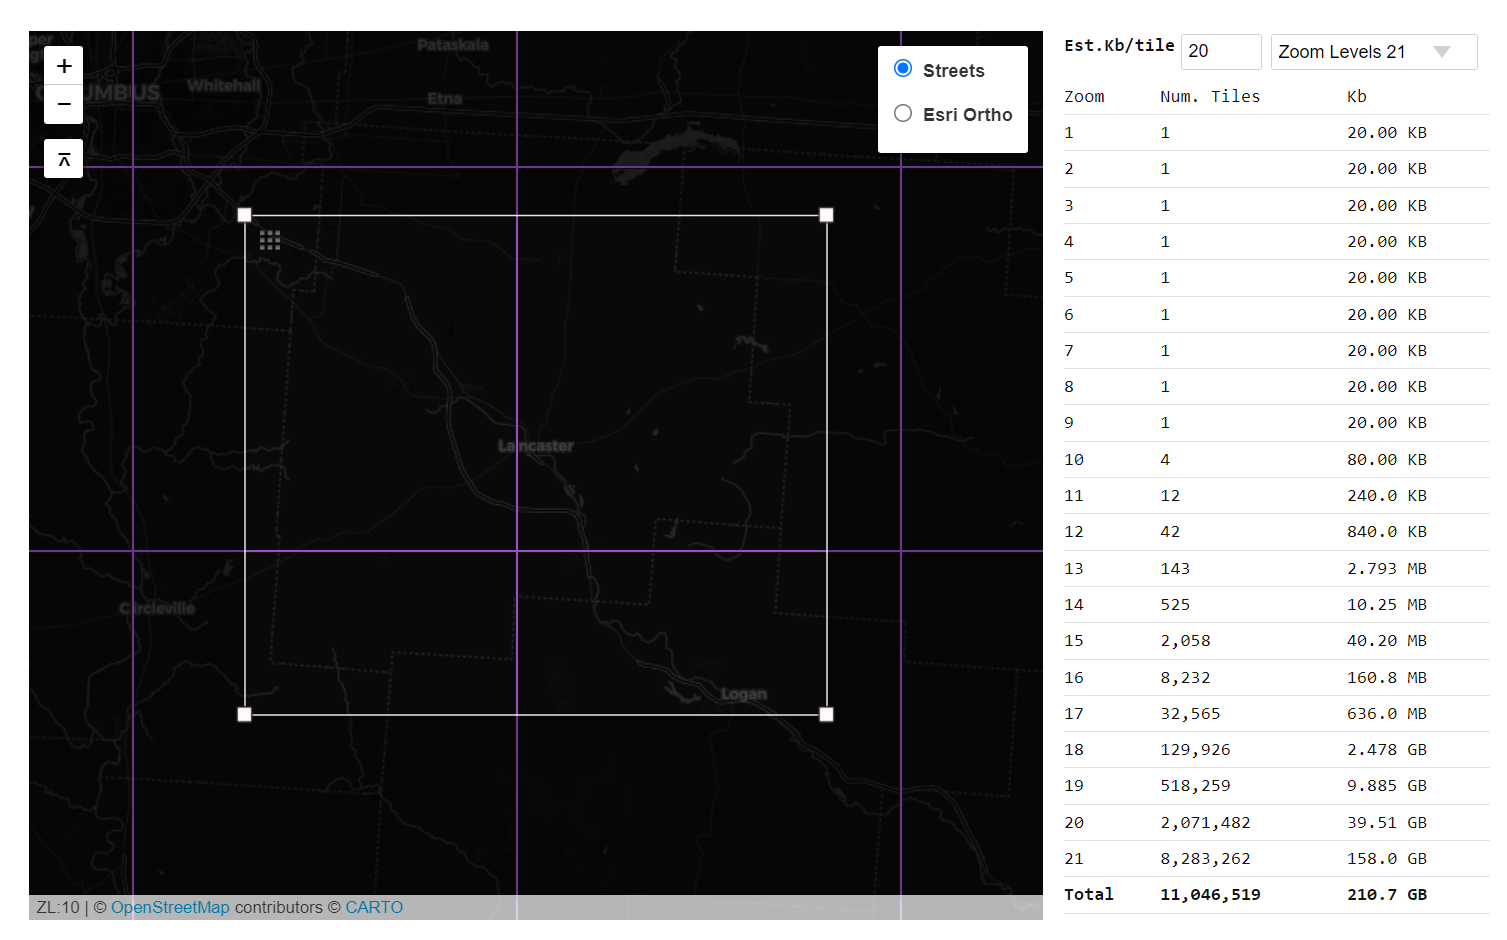Click the grid drag handle inside selection box

pyautogui.click(x=269, y=240)
